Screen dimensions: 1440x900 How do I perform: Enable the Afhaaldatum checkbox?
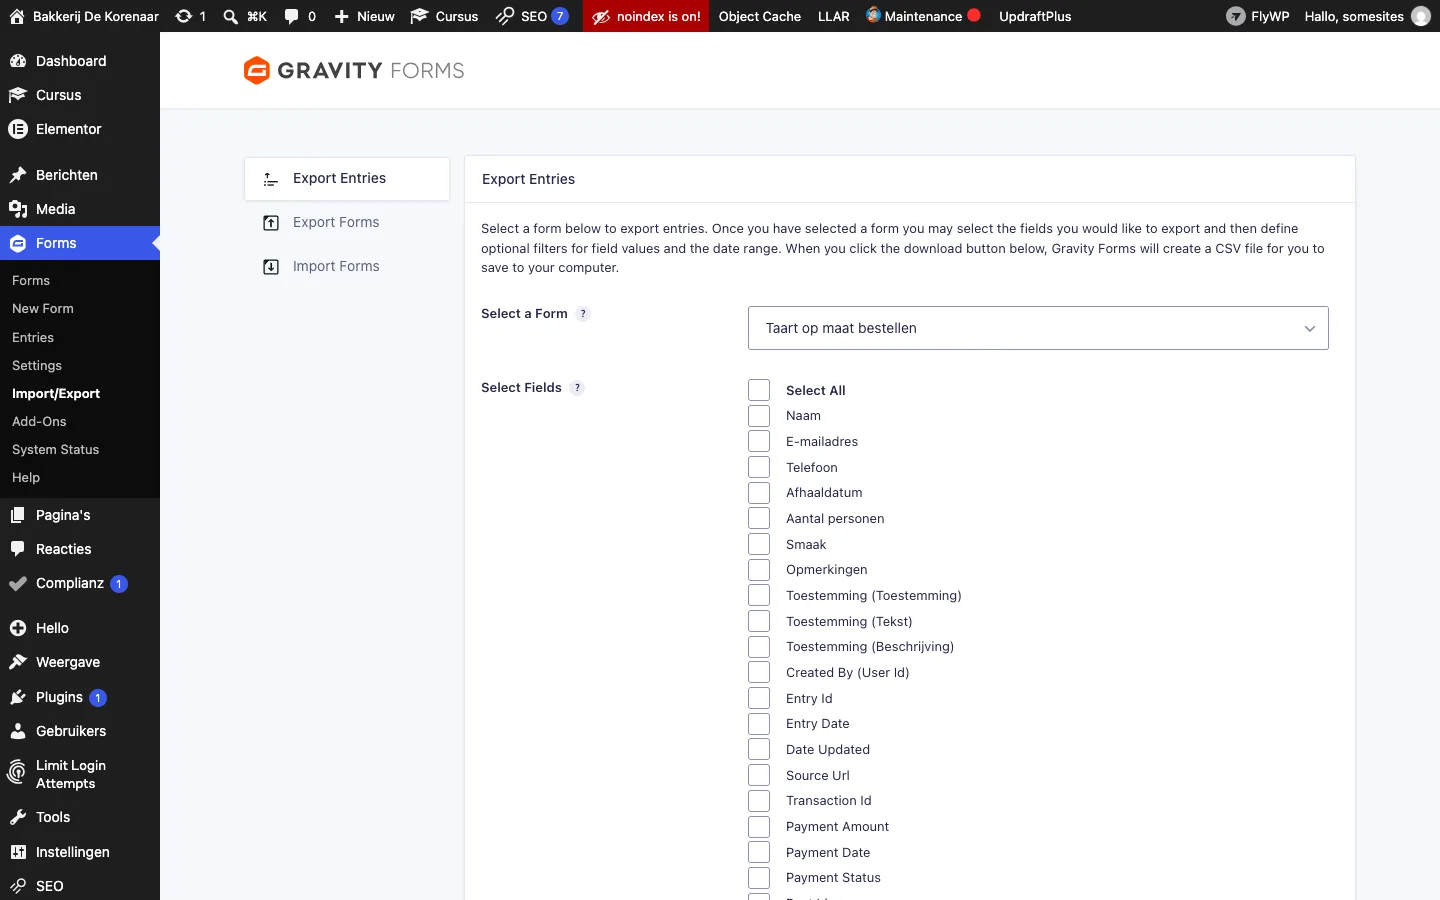point(759,493)
